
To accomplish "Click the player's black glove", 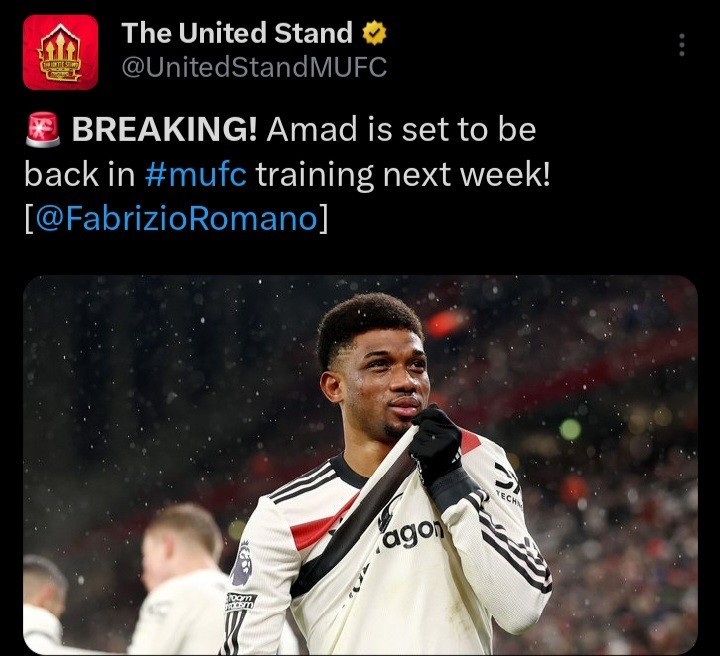I will point(436,443).
